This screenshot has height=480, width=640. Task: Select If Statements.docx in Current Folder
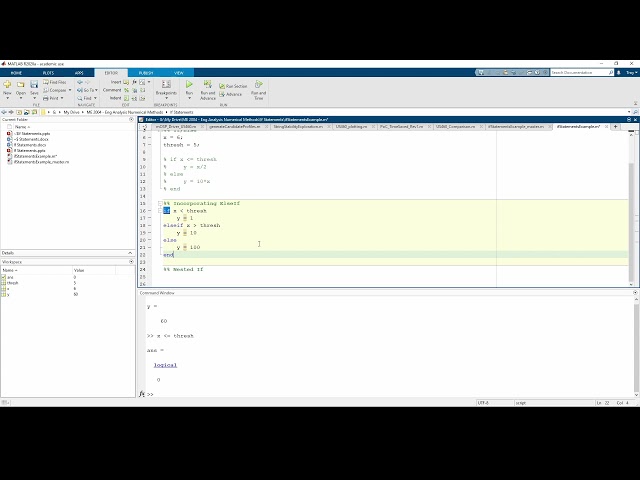click(30, 145)
